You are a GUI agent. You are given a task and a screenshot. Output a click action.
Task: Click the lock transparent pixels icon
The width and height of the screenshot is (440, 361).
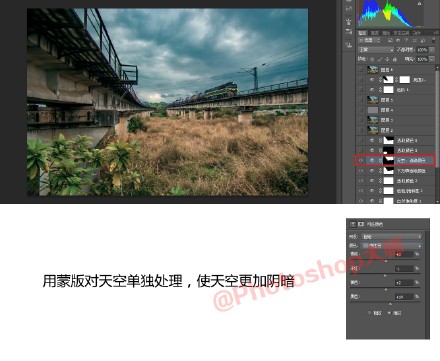click(372, 59)
